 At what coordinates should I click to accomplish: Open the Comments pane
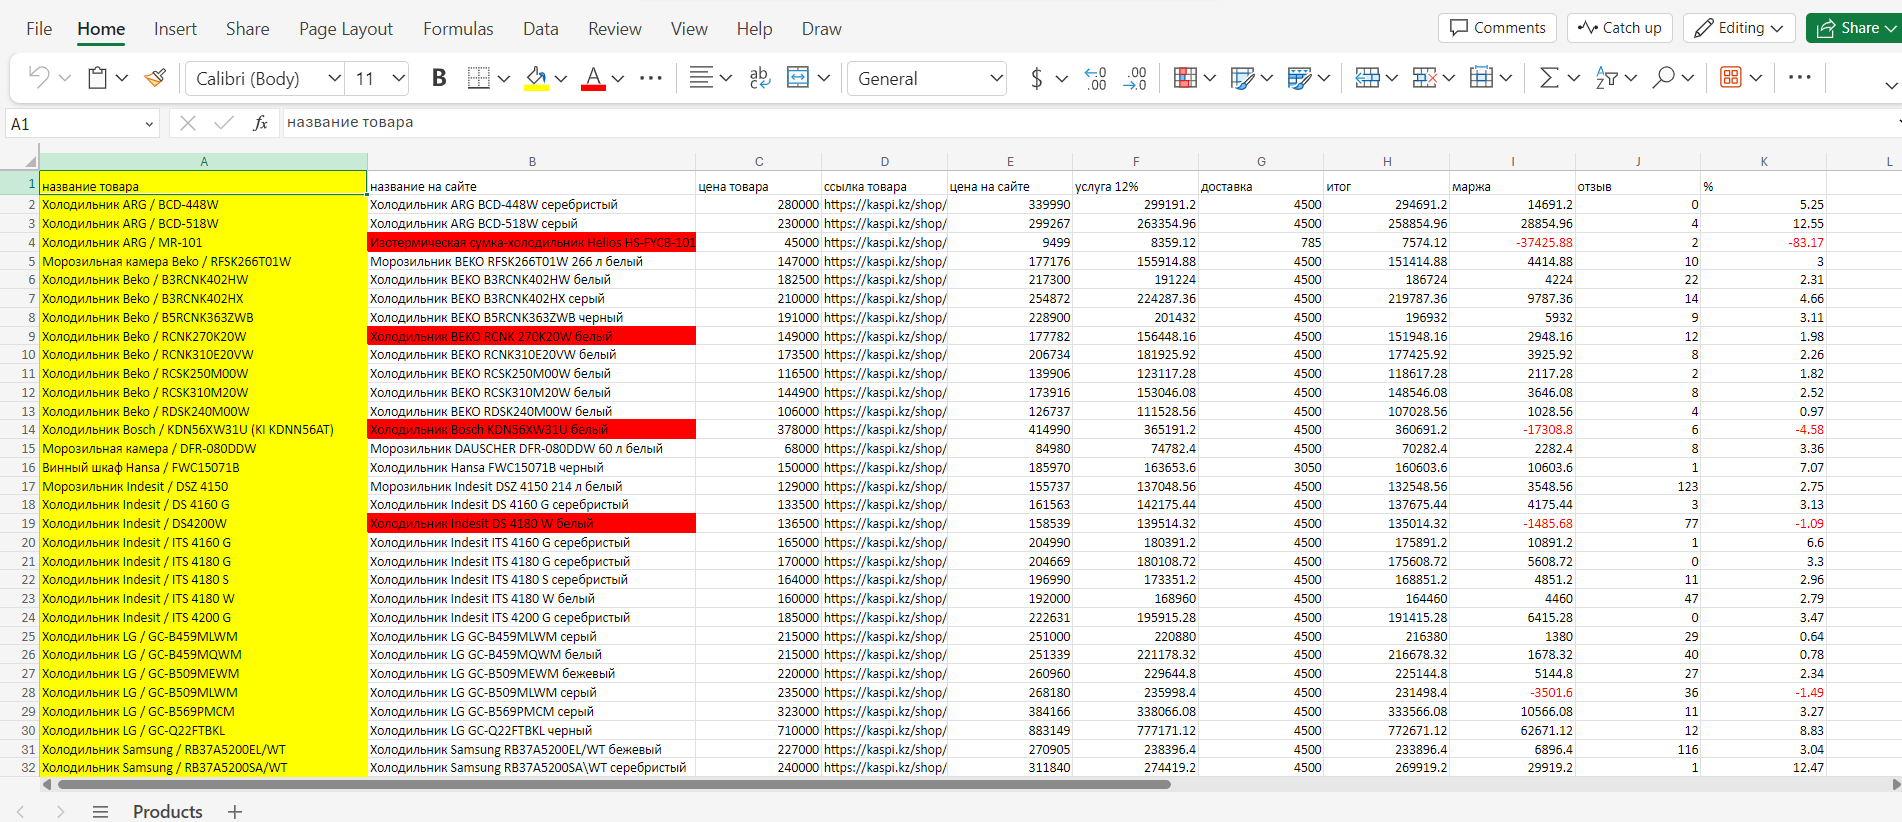1498,28
